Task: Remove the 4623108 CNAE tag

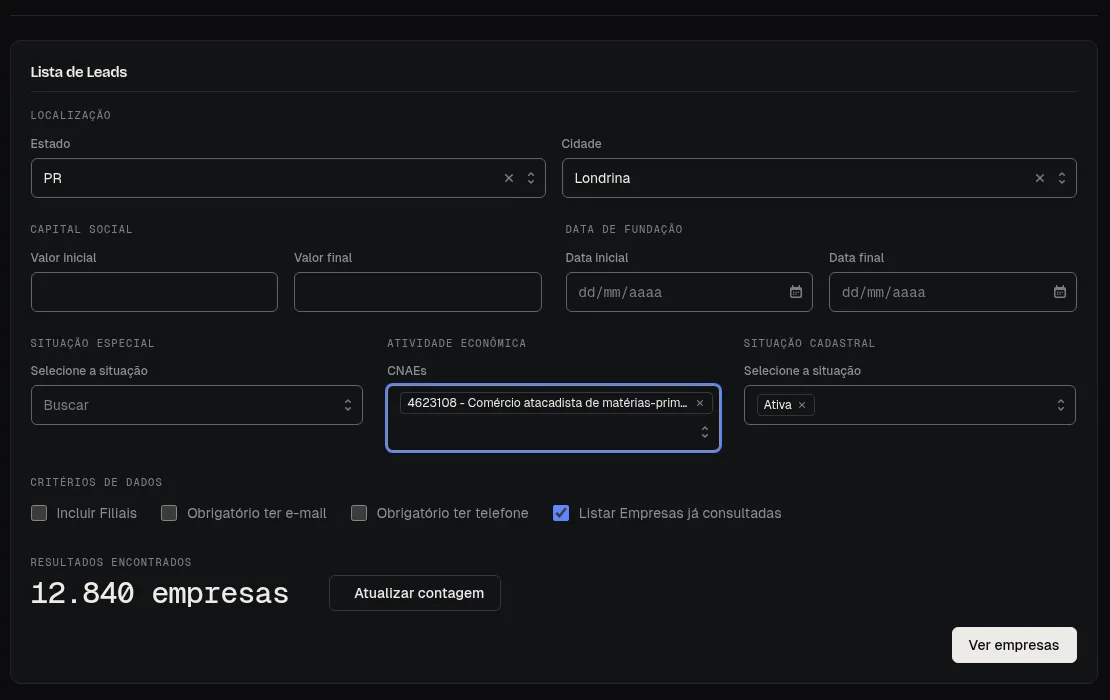Action: pos(699,403)
